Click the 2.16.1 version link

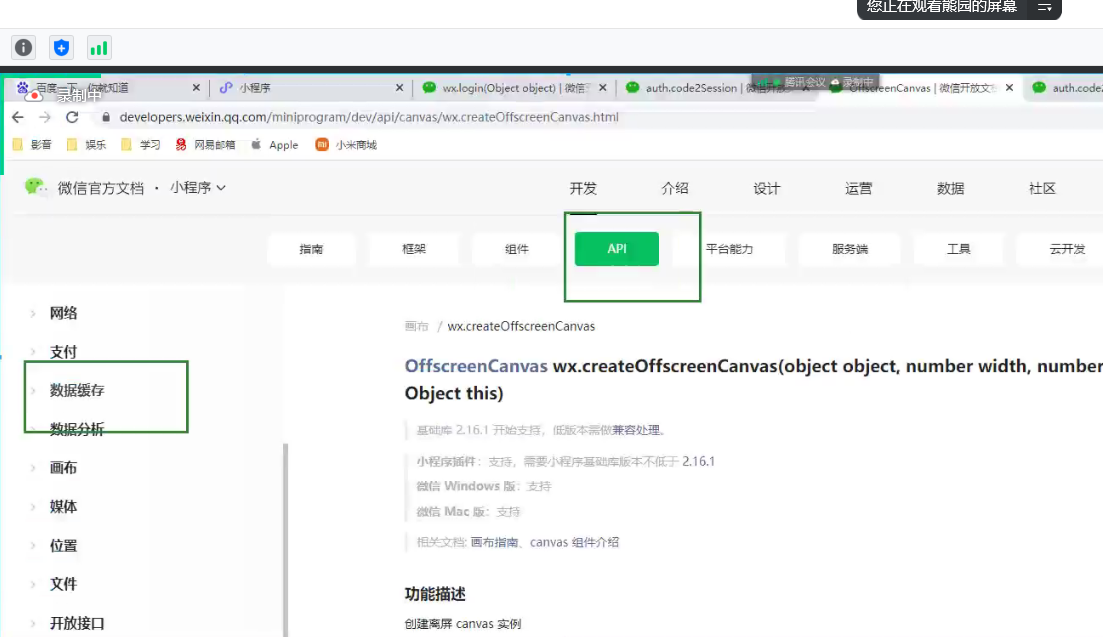click(x=699, y=461)
